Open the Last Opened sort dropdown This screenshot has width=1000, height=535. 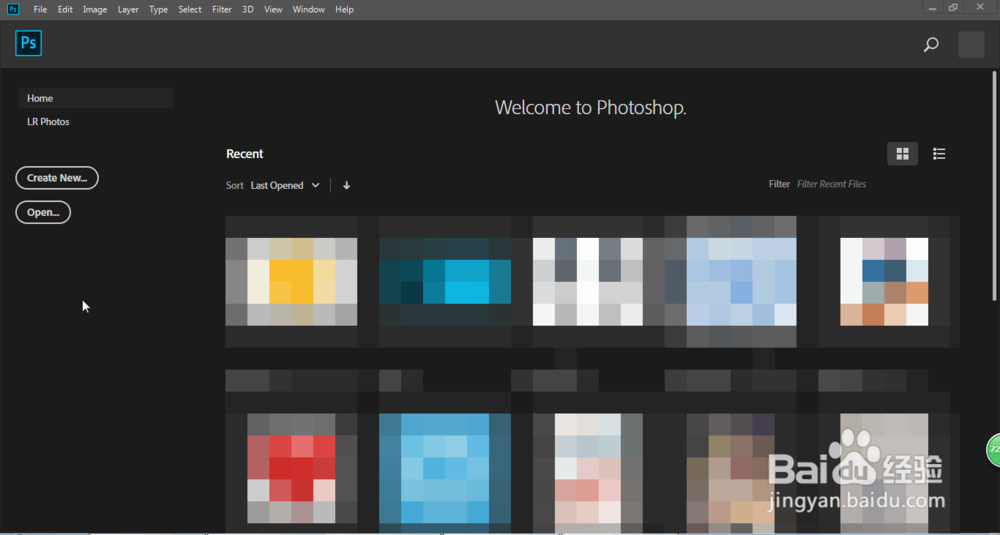coord(285,185)
